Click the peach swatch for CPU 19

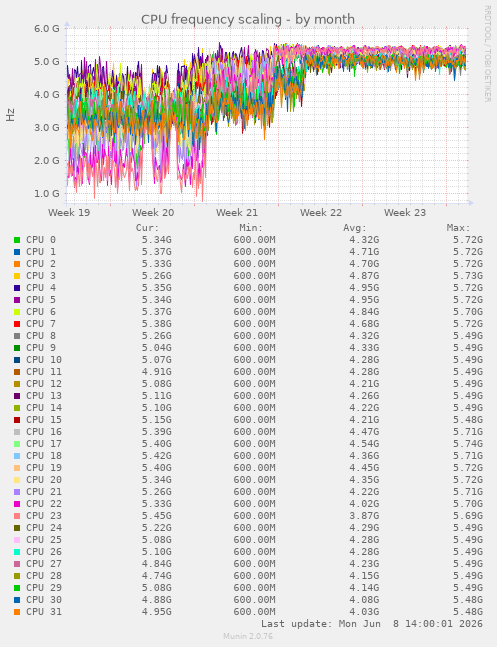click(17, 468)
